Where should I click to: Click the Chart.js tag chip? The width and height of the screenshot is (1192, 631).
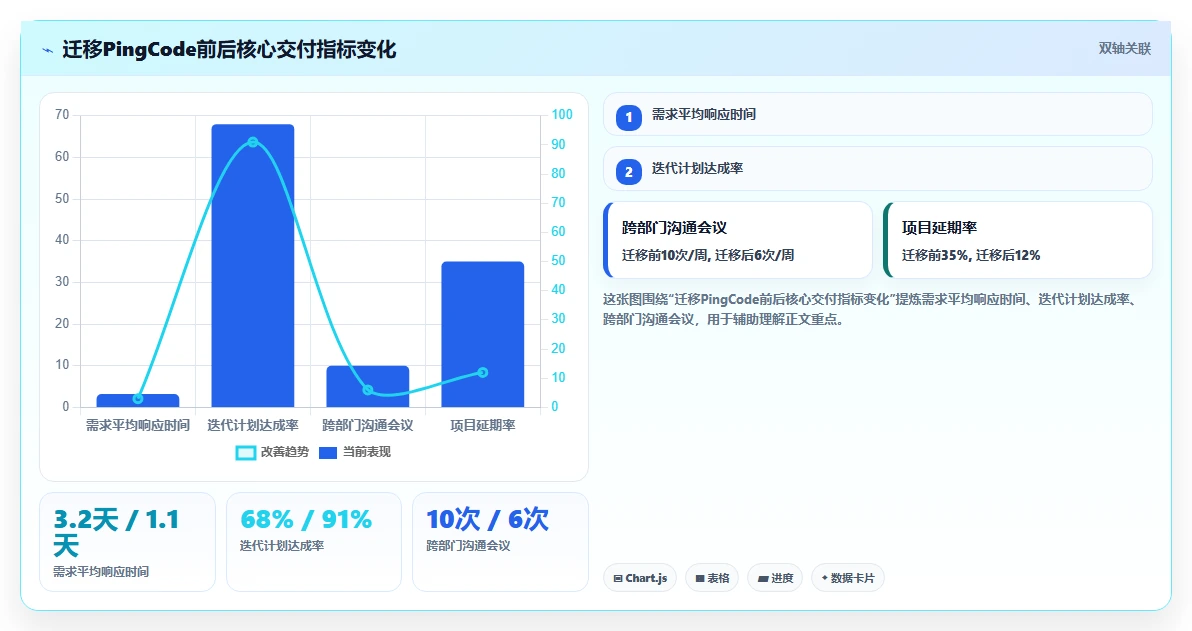point(640,578)
